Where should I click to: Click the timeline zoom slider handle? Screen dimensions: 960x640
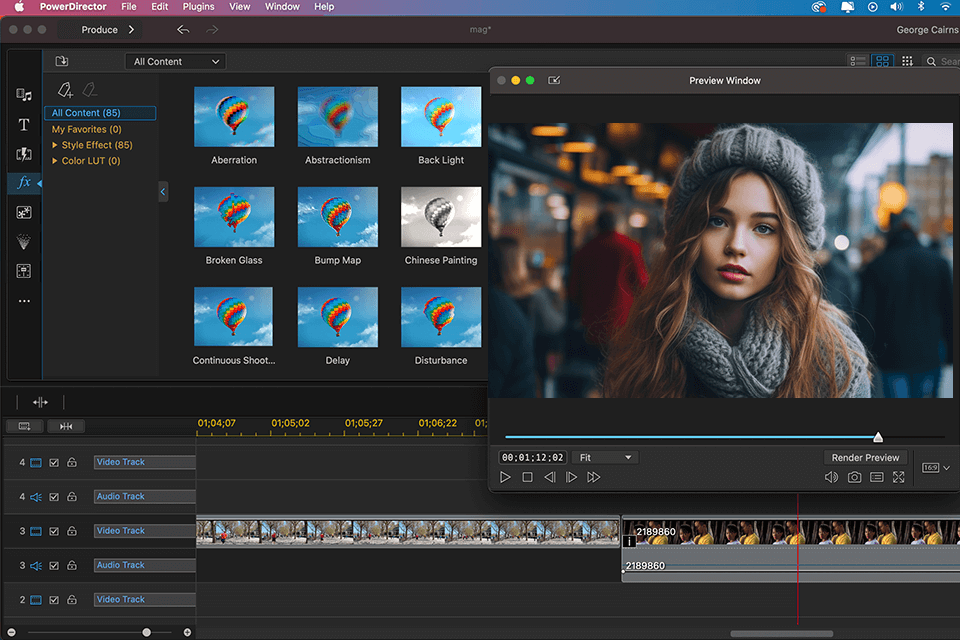click(x=147, y=632)
